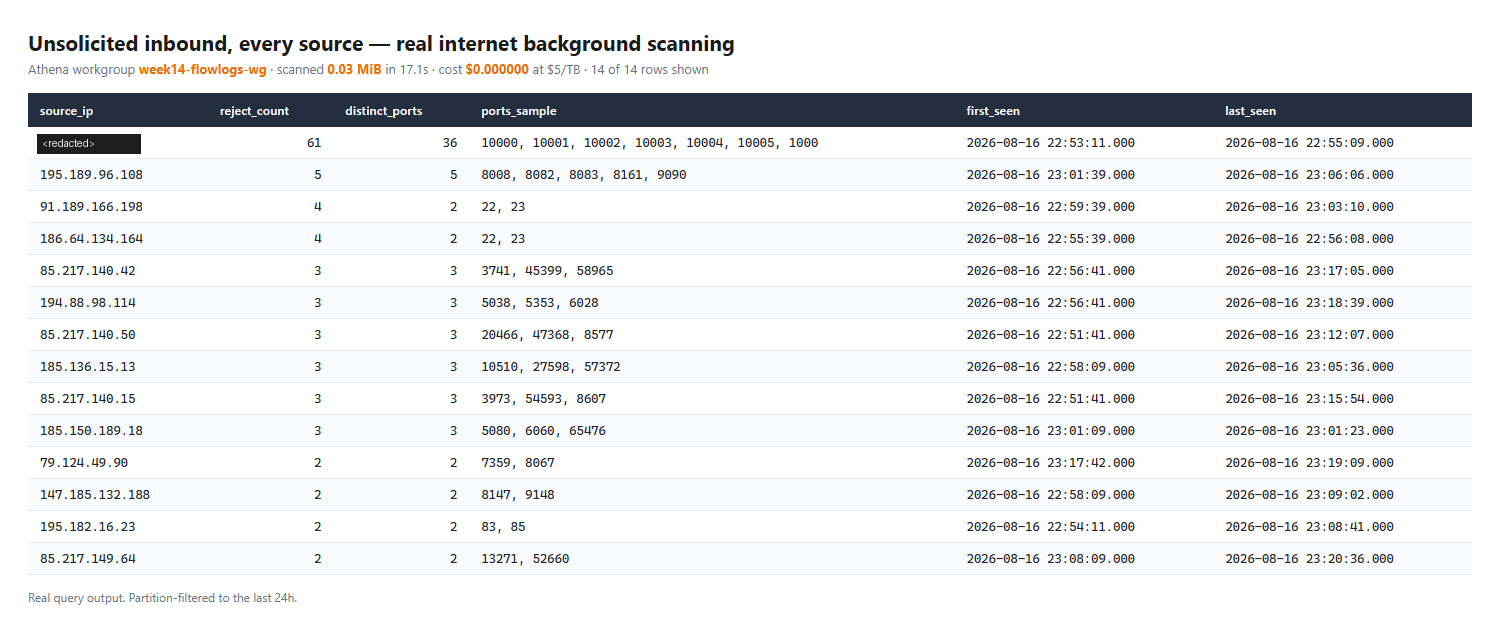The width and height of the screenshot is (1500, 633).
Task: Select source IP 79.124.49.90
Action: pos(84,463)
